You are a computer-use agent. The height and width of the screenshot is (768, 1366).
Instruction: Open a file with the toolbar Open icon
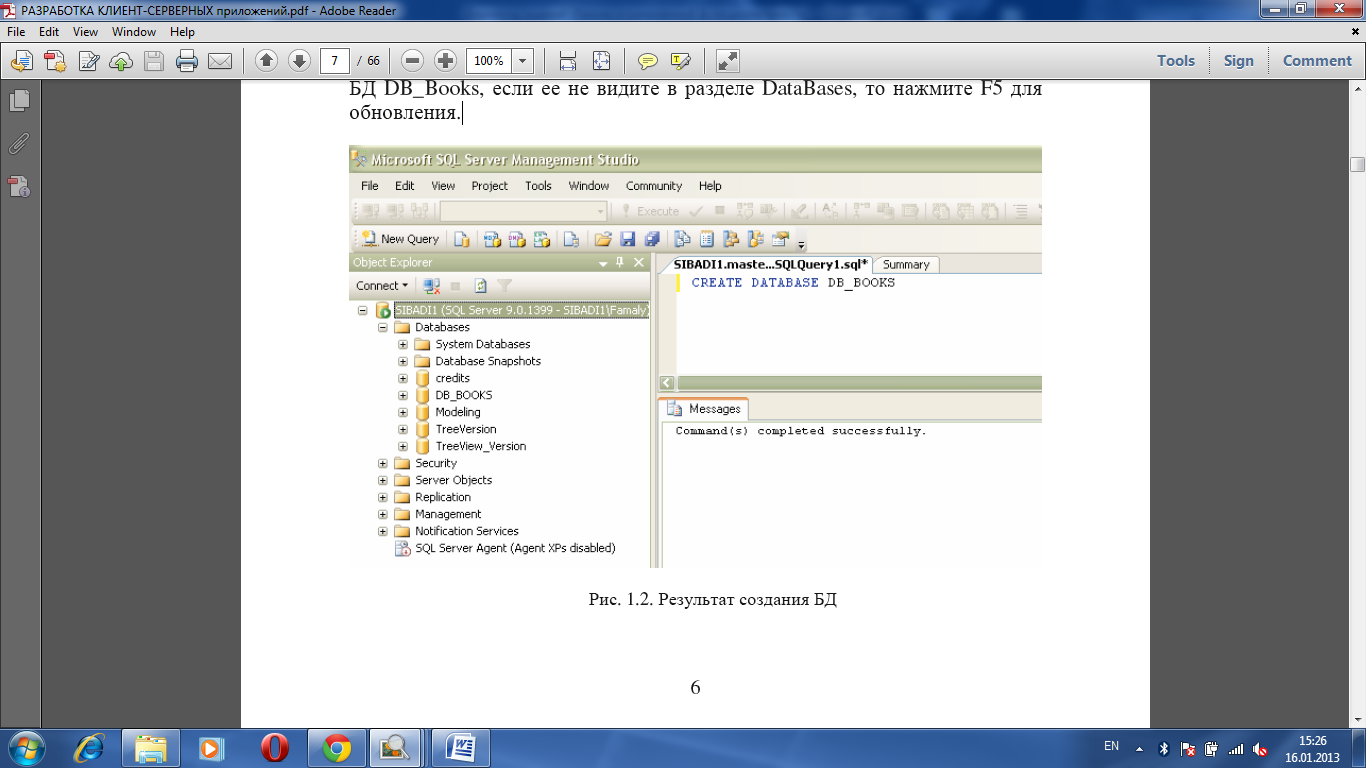[22, 61]
